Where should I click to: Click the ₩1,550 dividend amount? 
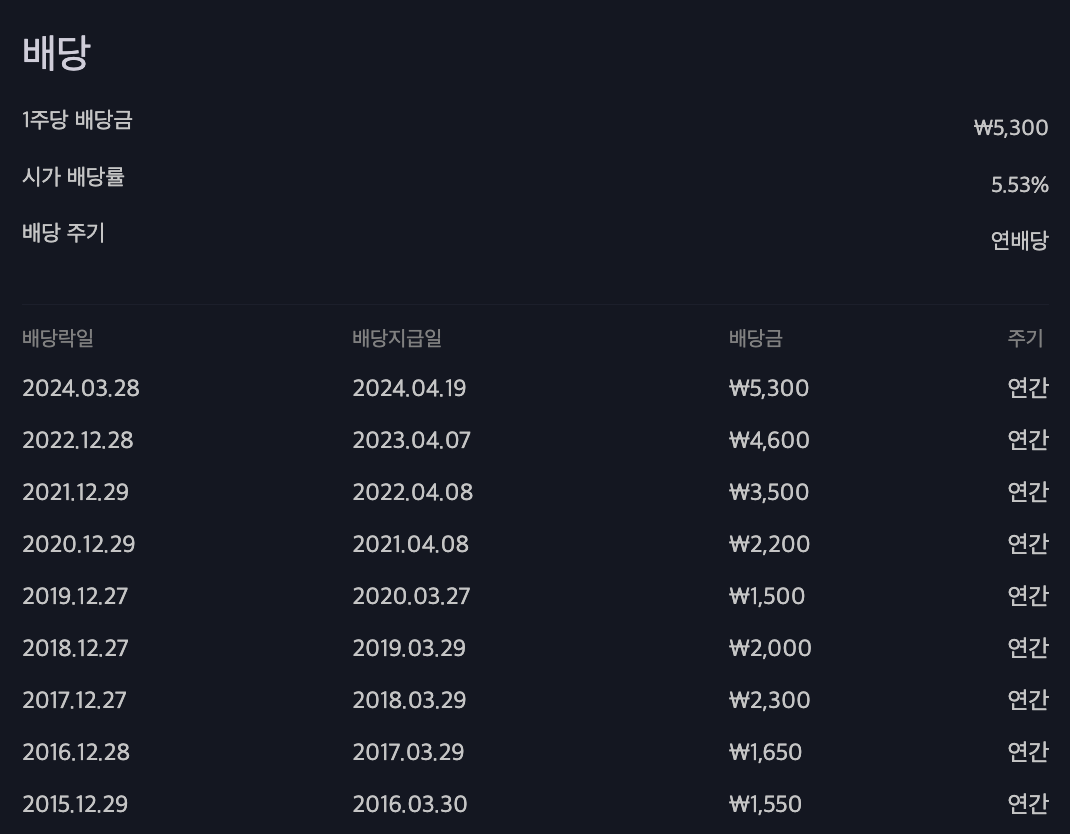pos(766,803)
